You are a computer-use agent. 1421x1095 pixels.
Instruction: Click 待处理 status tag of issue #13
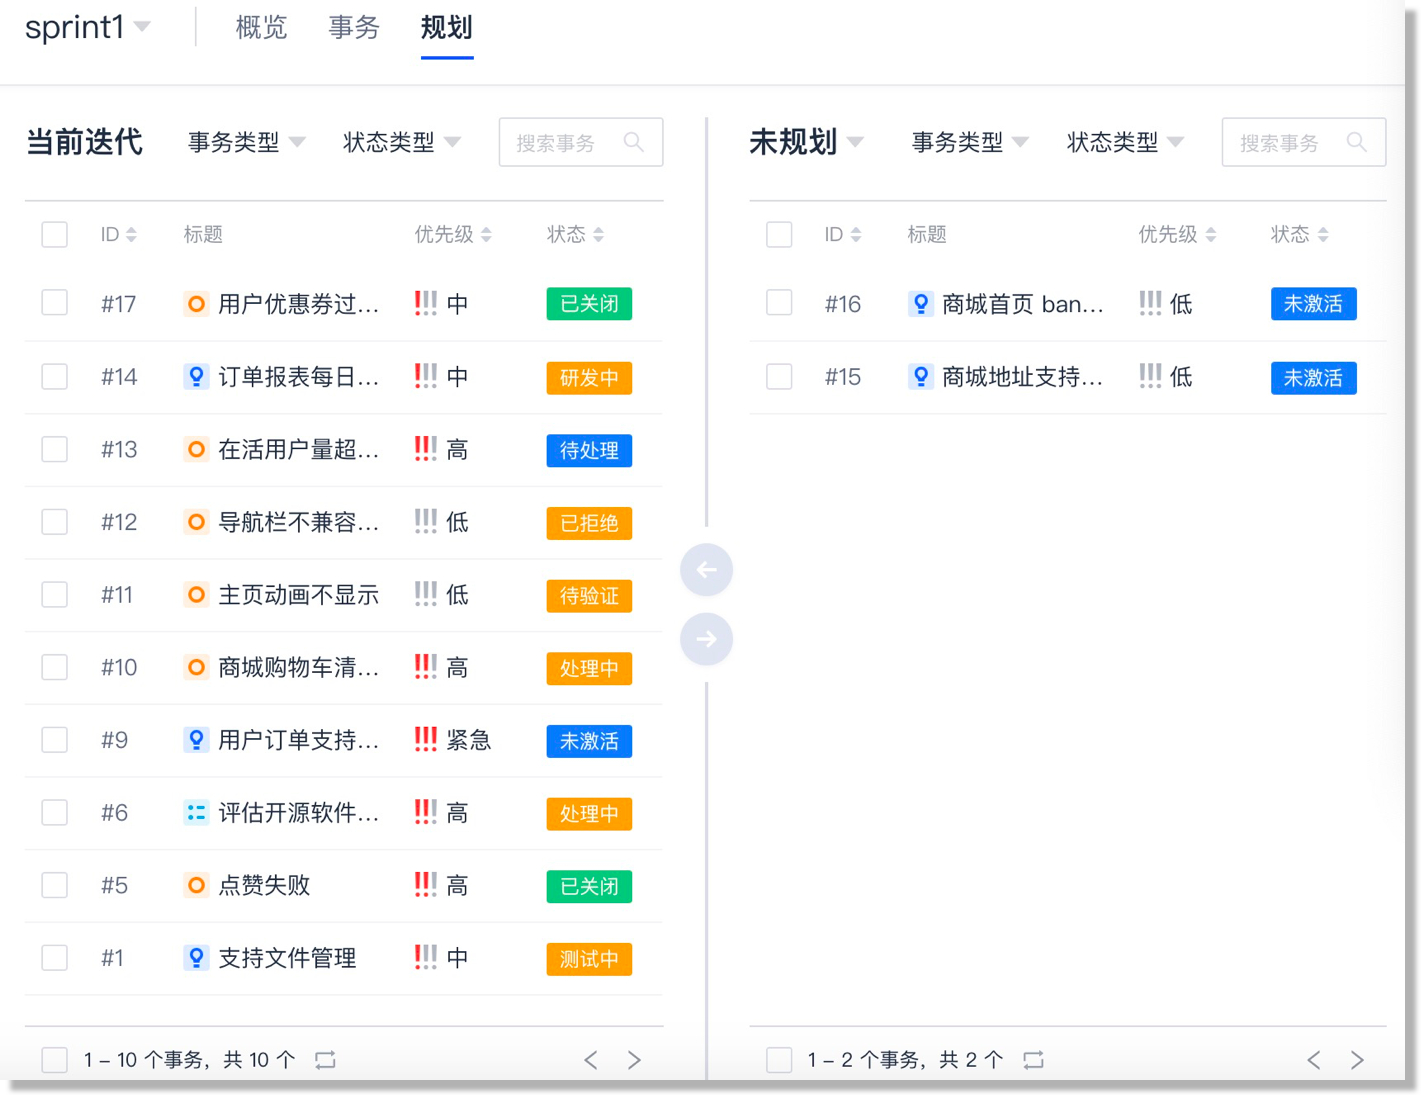(589, 451)
